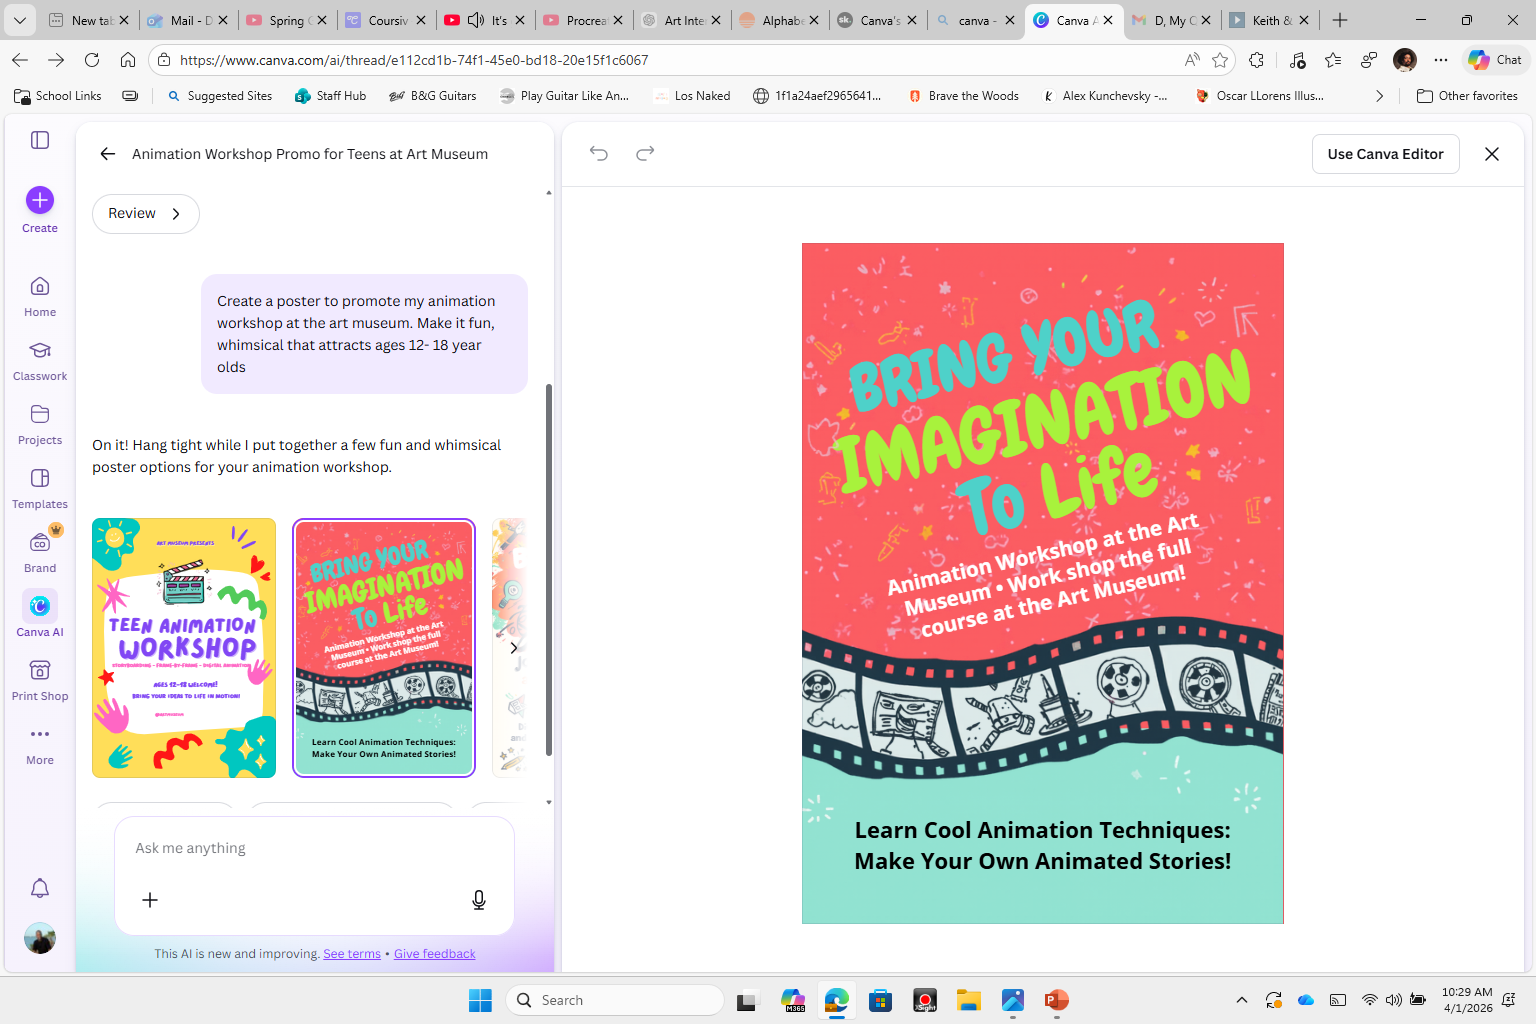Open the Other favorites folder
Screen dimensions: 1536x1024
coord(1467,96)
